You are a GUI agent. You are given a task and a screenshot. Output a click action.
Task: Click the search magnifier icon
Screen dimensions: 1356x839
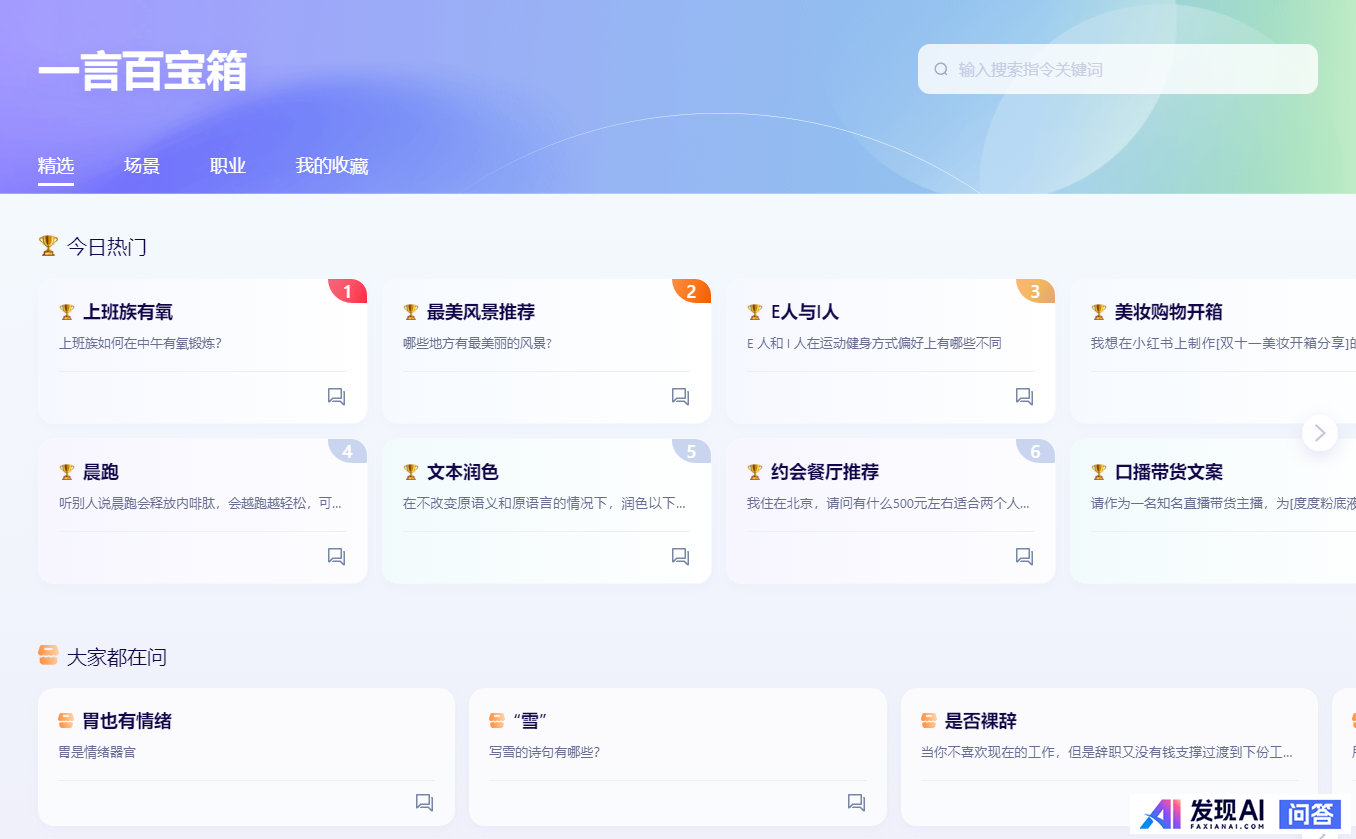[941, 69]
